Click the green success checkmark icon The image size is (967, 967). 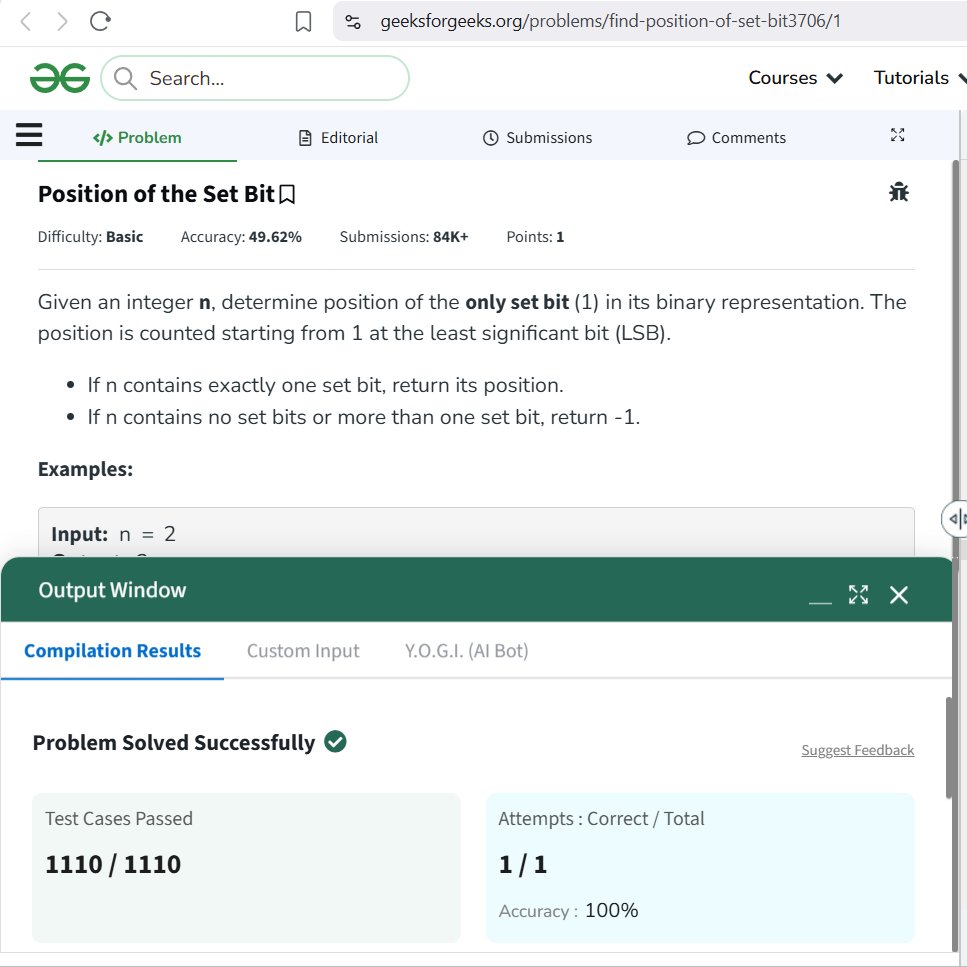point(335,741)
